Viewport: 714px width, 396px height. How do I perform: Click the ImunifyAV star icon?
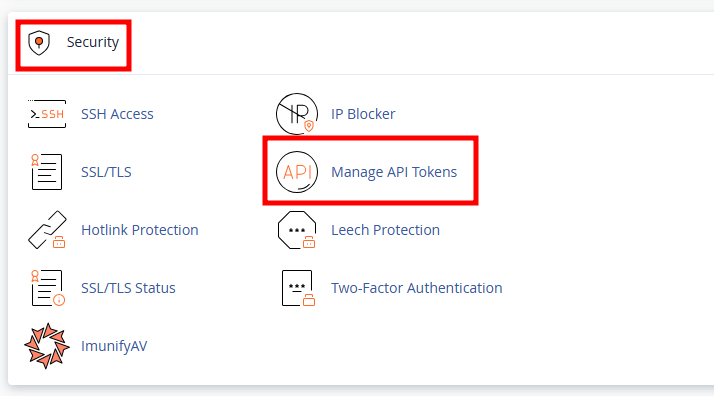[47, 346]
